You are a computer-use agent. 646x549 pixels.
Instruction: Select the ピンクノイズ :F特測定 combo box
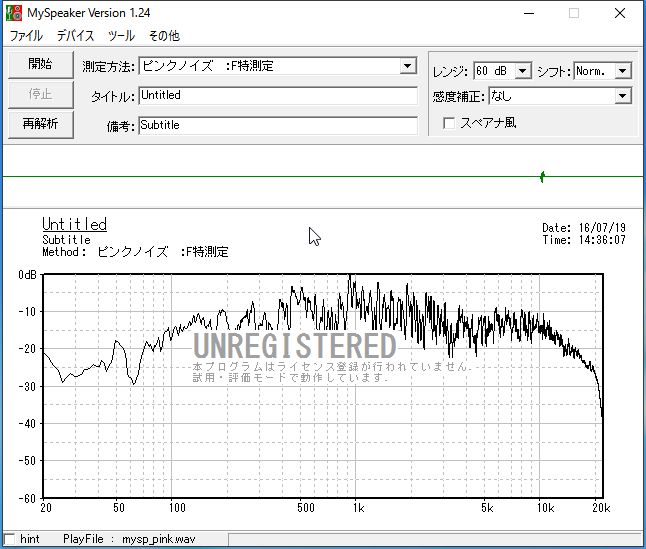click(278, 66)
